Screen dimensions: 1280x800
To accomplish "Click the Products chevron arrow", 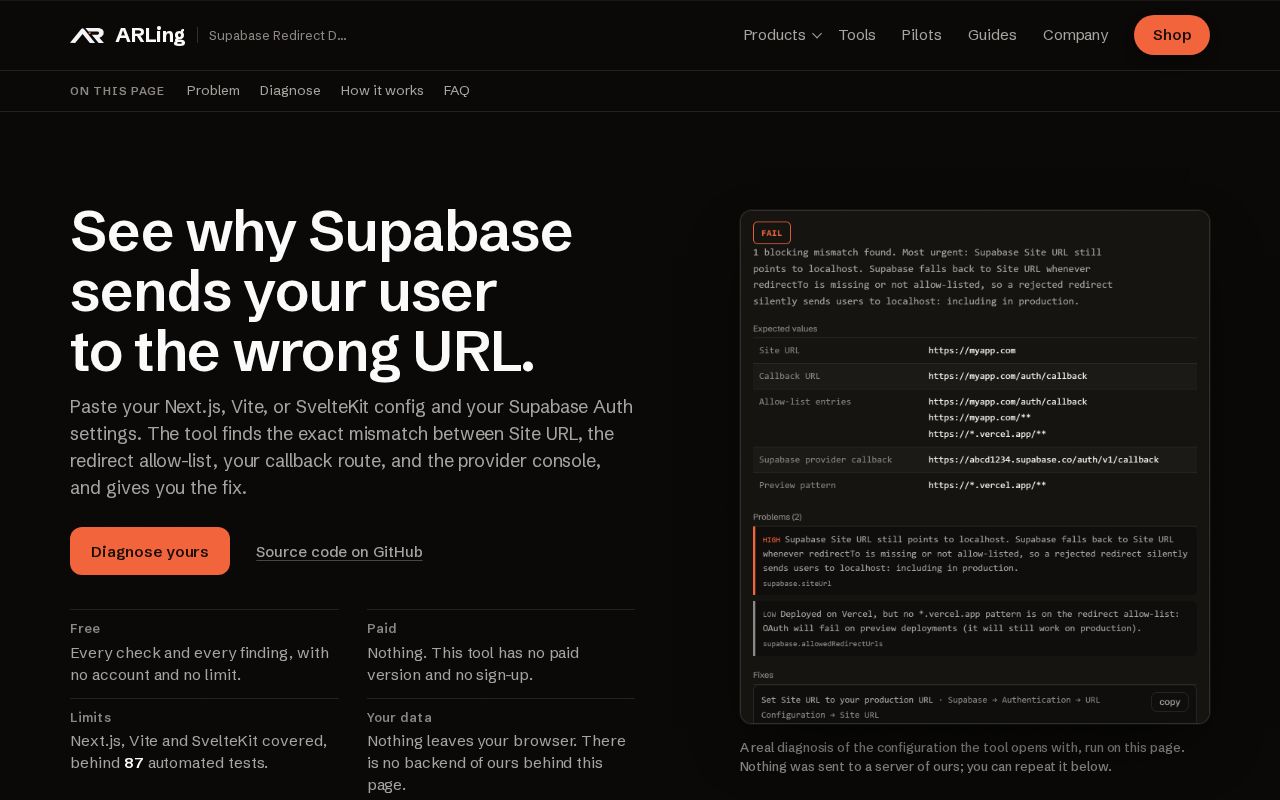I will point(816,36).
